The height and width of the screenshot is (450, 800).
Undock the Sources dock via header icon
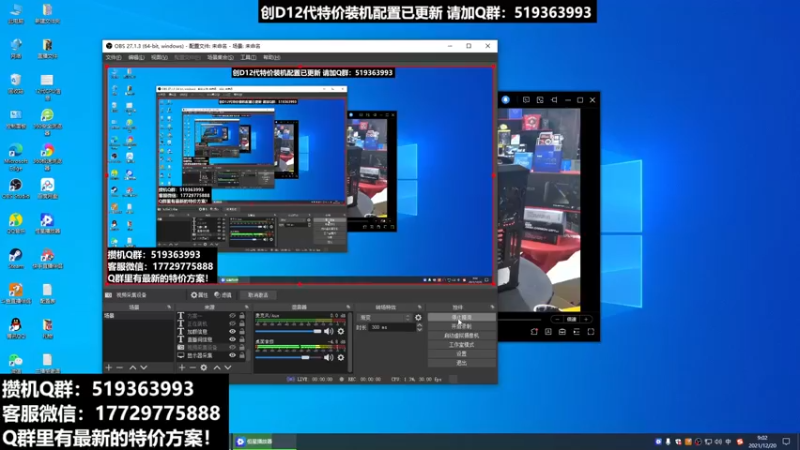coord(246,307)
